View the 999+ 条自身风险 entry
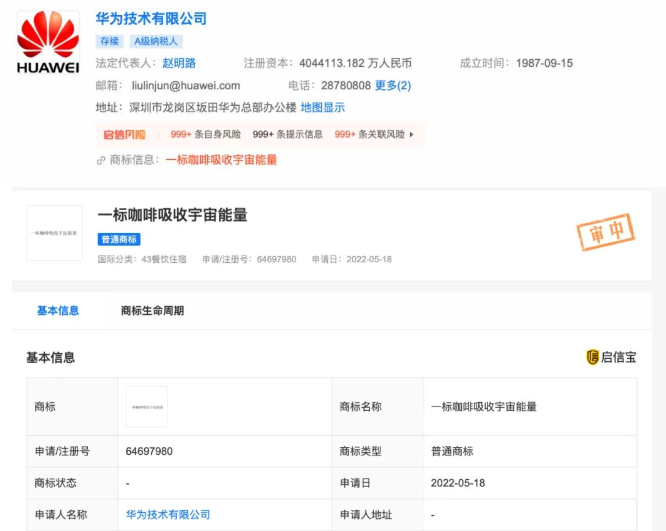Image resolution: width=666 pixels, height=531 pixels. coord(206,135)
